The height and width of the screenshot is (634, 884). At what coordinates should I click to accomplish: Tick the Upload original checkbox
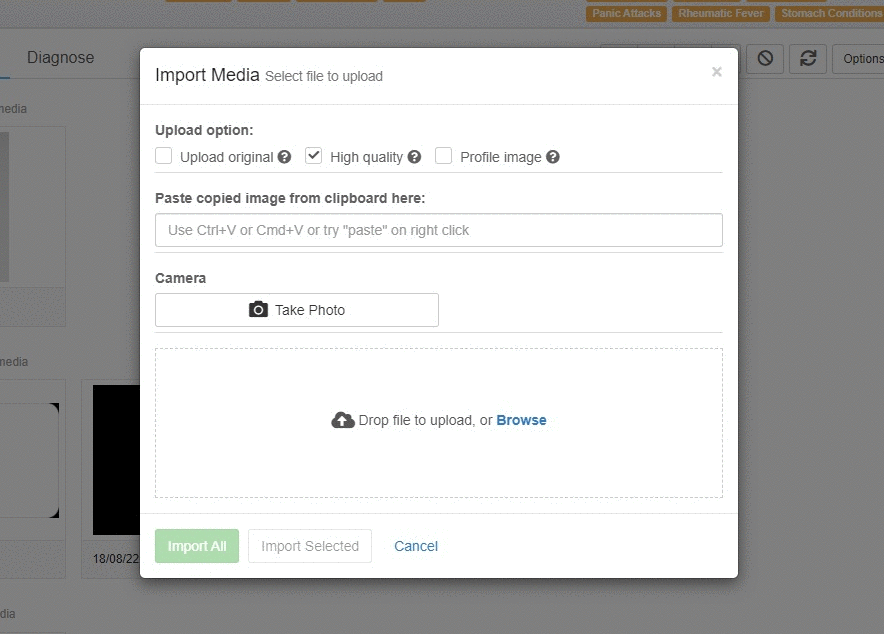click(163, 156)
